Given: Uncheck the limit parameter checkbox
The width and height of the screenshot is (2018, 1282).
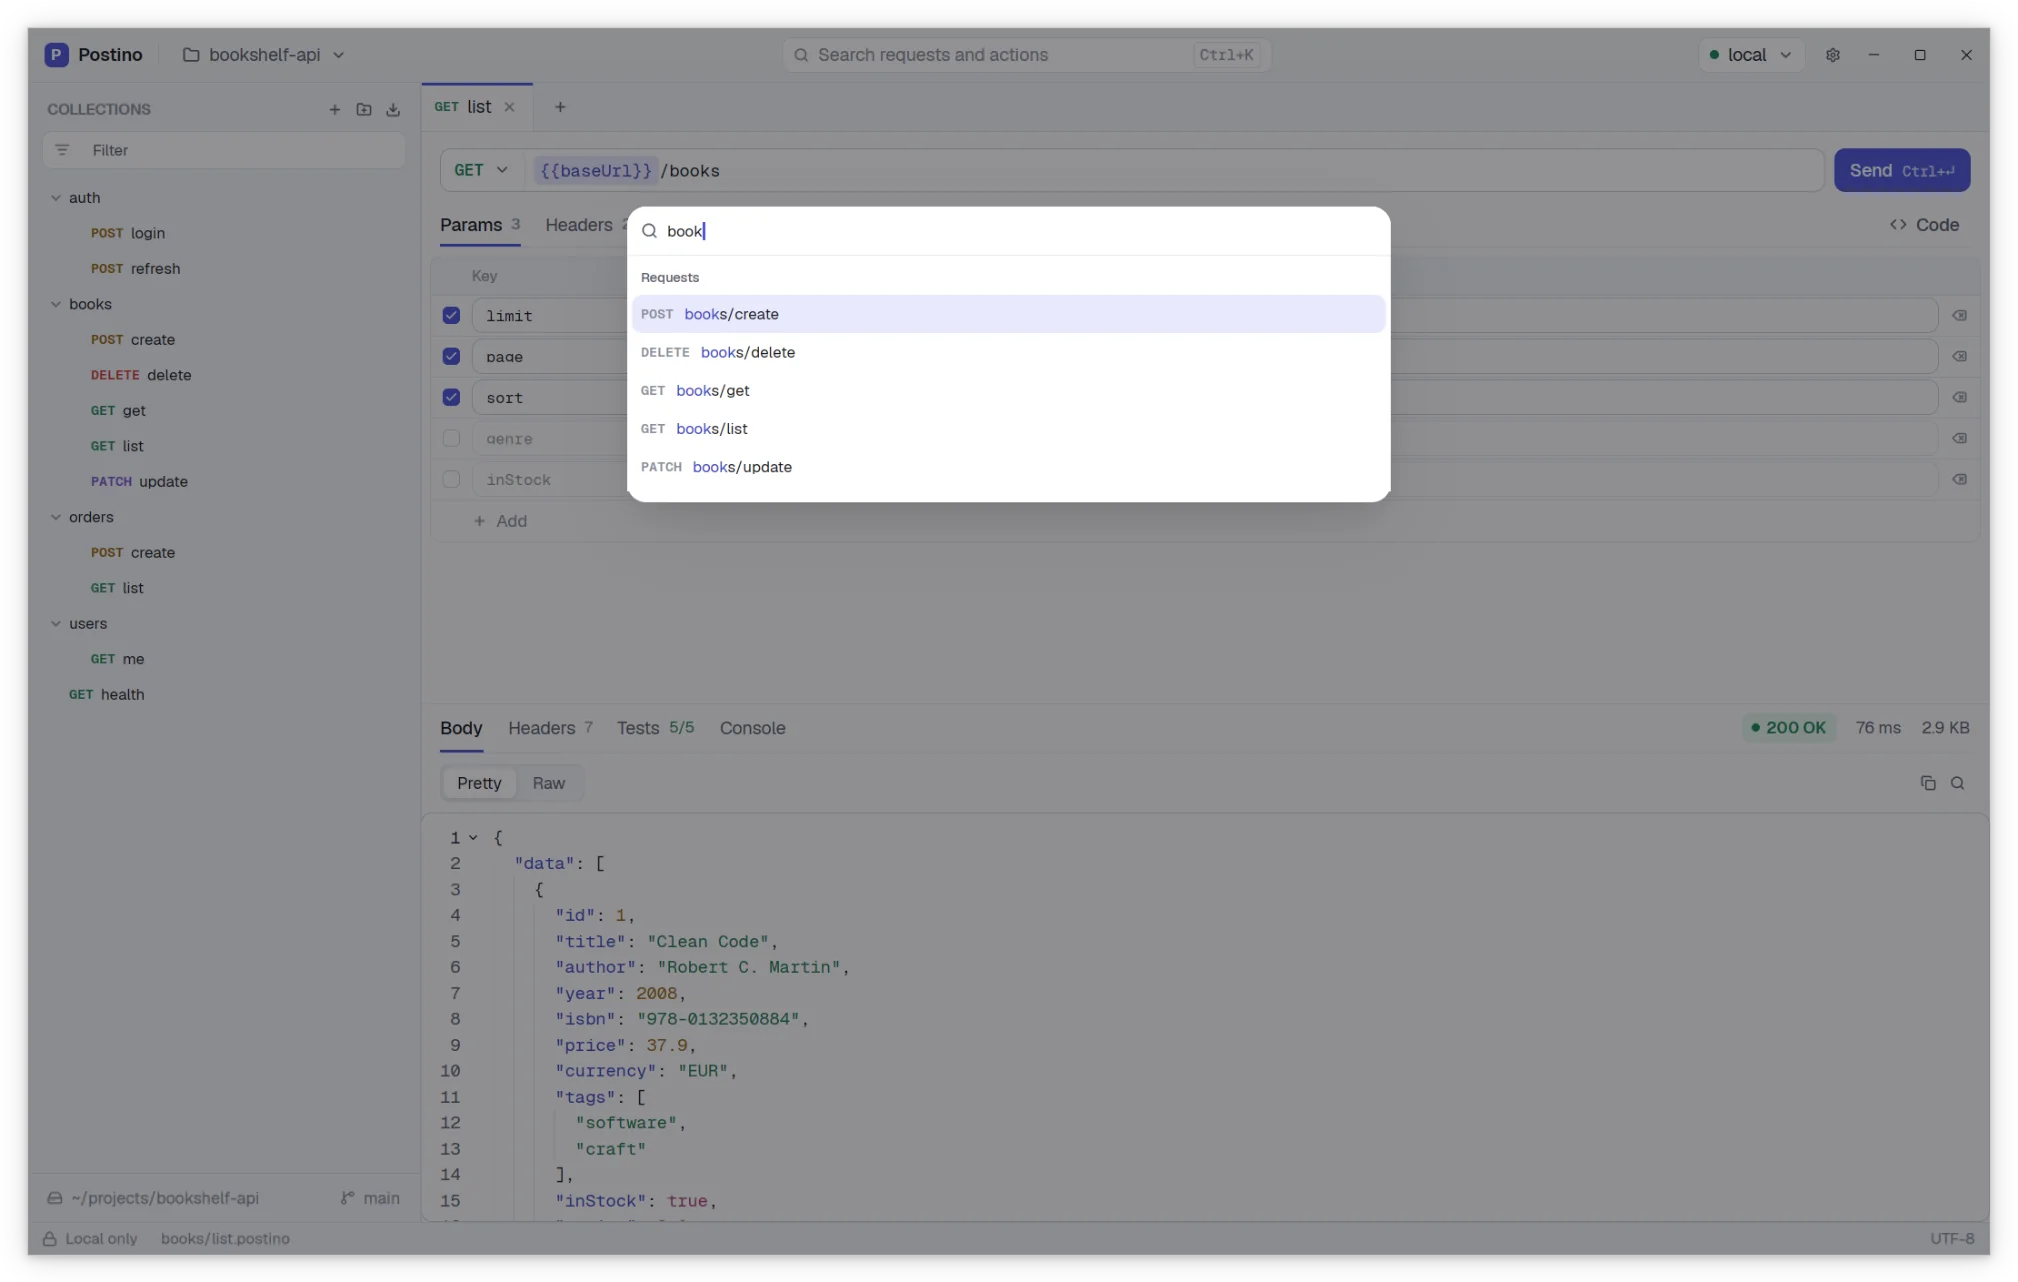Looking at the screenshot, I should [x=451, y=315].
